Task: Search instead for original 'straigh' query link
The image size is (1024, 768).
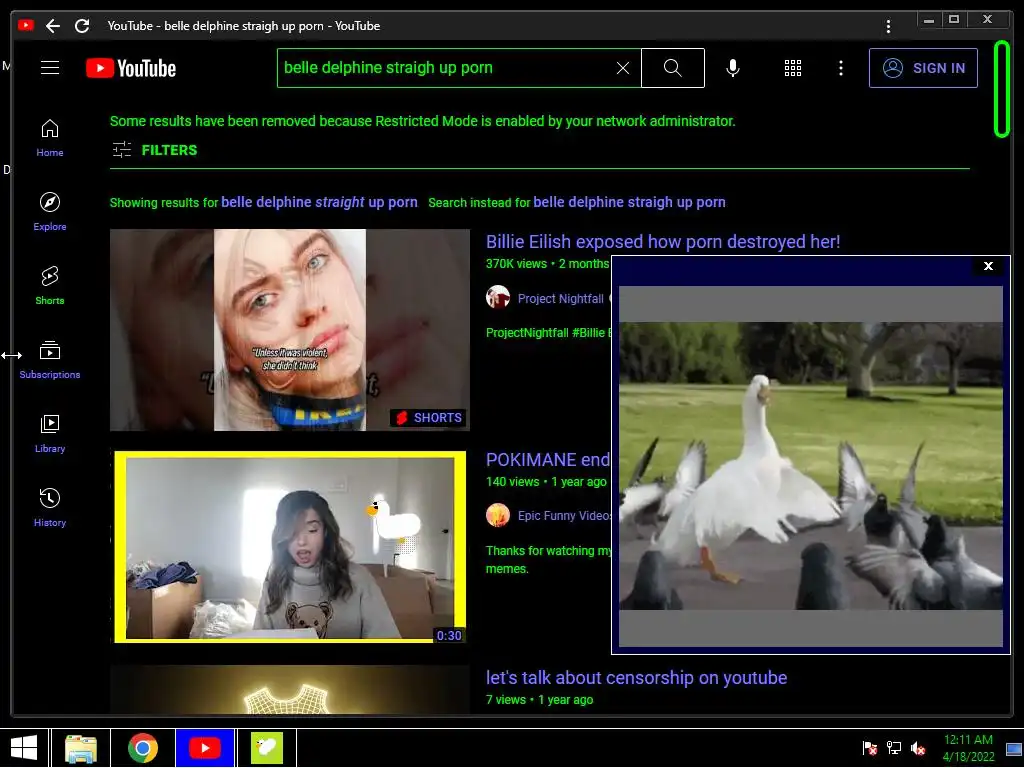Action: click(x=629, y=202)
